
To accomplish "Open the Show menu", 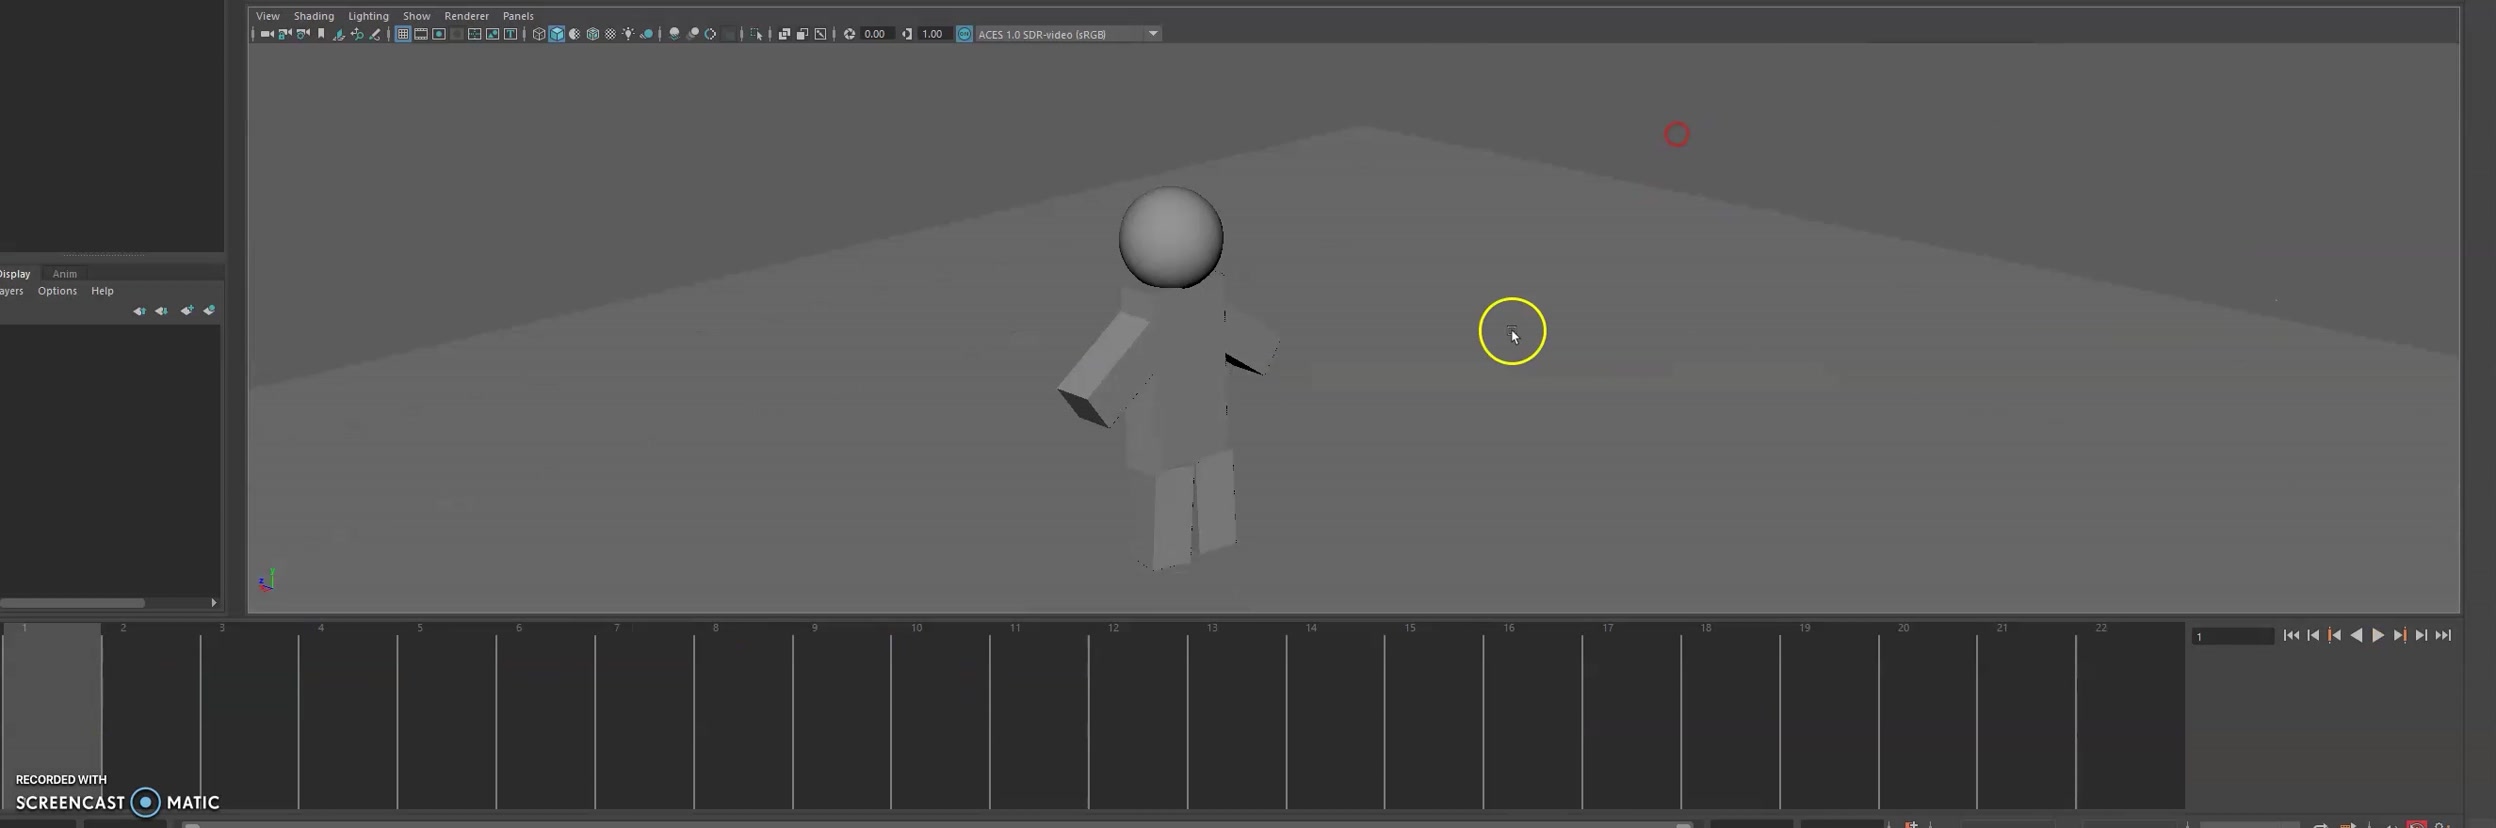I will click(416, 16).
